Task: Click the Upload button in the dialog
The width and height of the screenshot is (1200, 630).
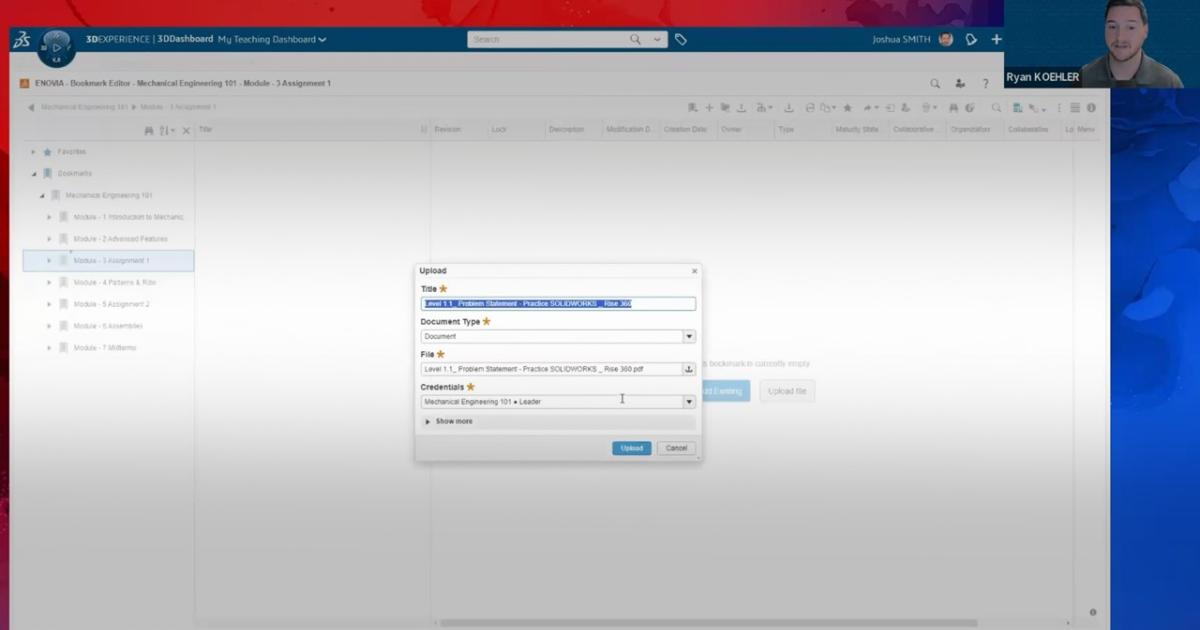Action: pos(631,447)
